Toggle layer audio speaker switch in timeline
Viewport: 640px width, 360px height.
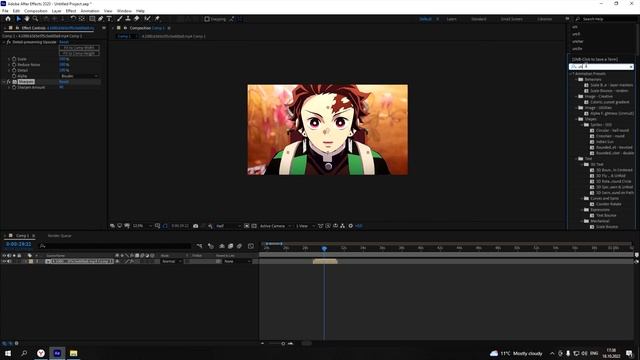tap(9, 261)
